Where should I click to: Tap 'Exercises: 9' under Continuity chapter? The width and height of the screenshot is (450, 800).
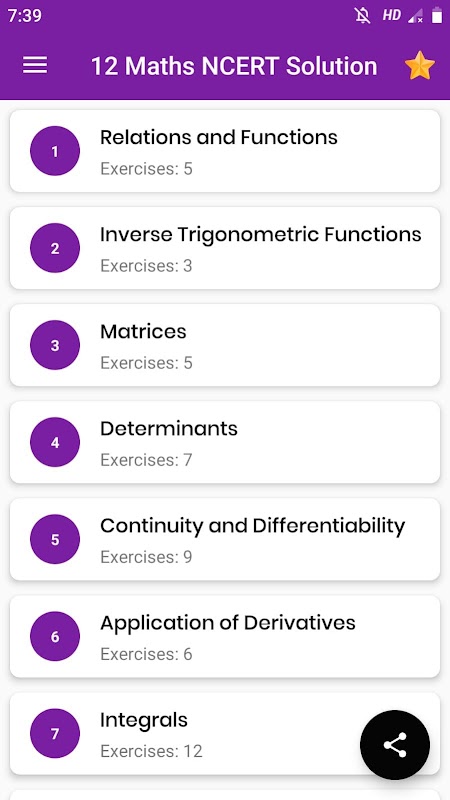tap(146, 557)
